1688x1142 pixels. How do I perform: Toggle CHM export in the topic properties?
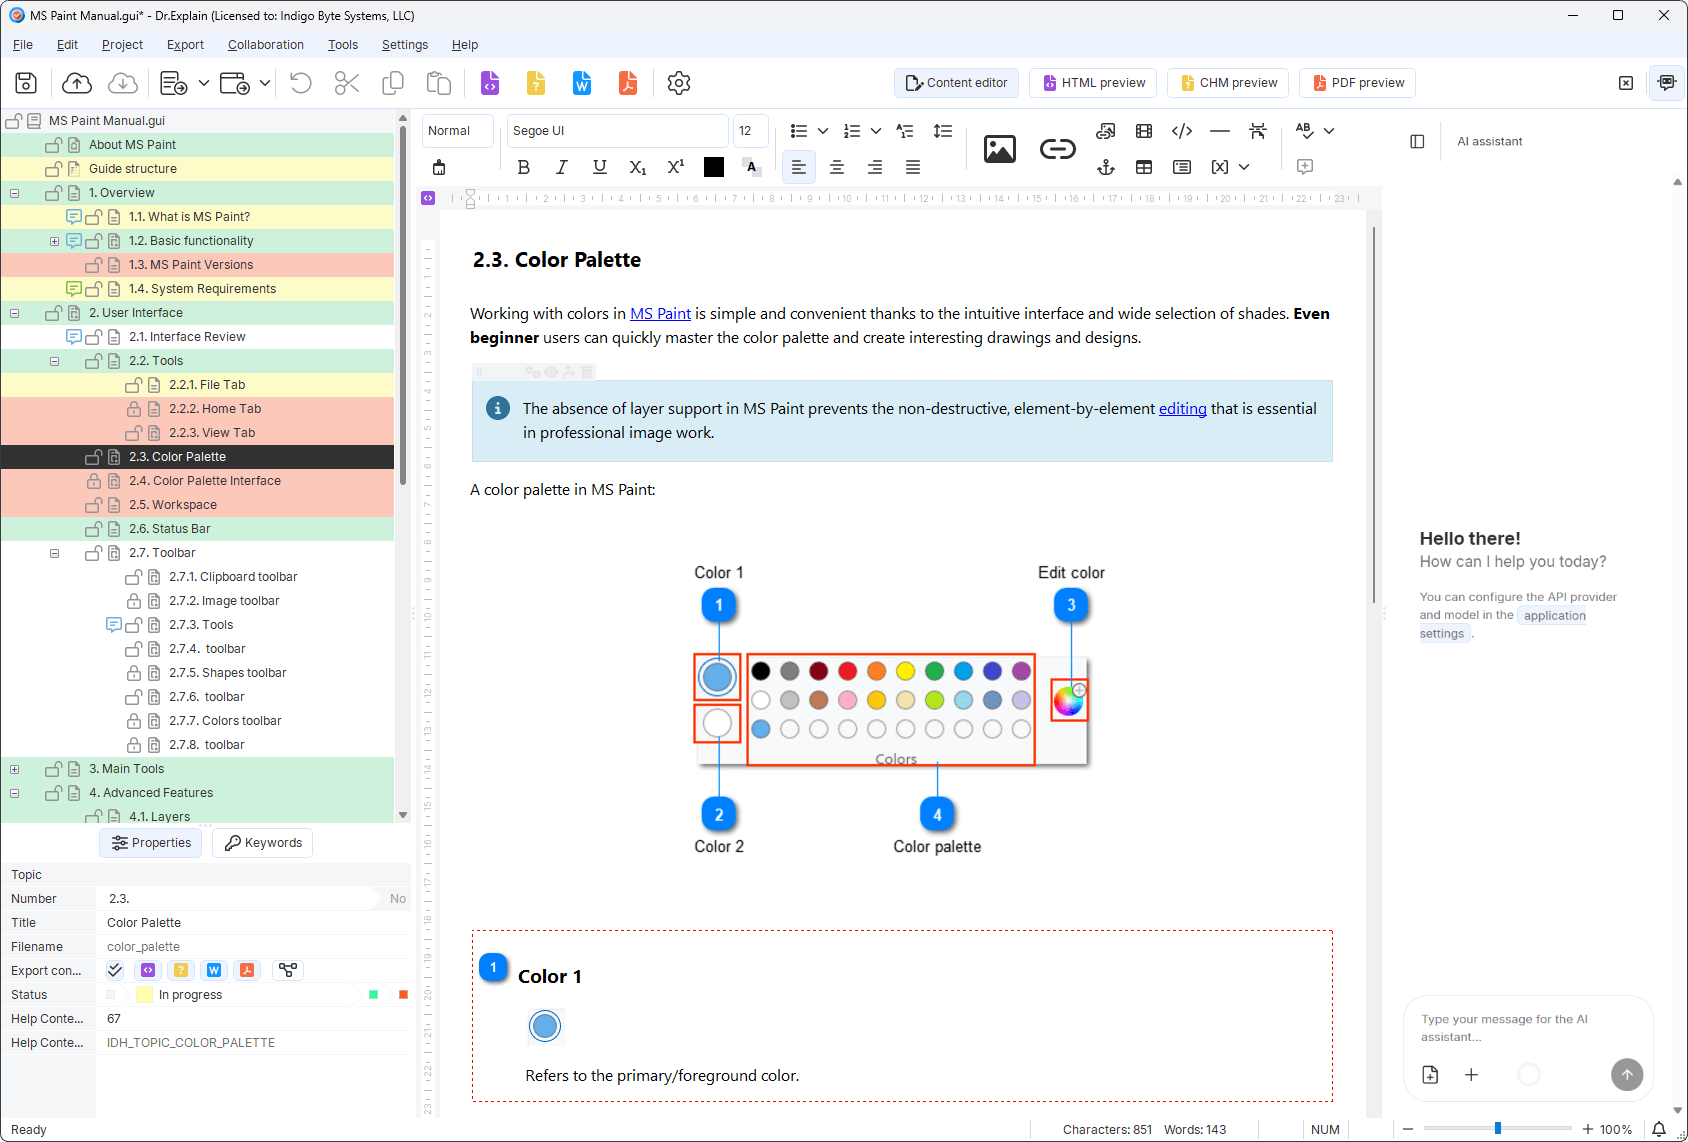pos(181,970)
